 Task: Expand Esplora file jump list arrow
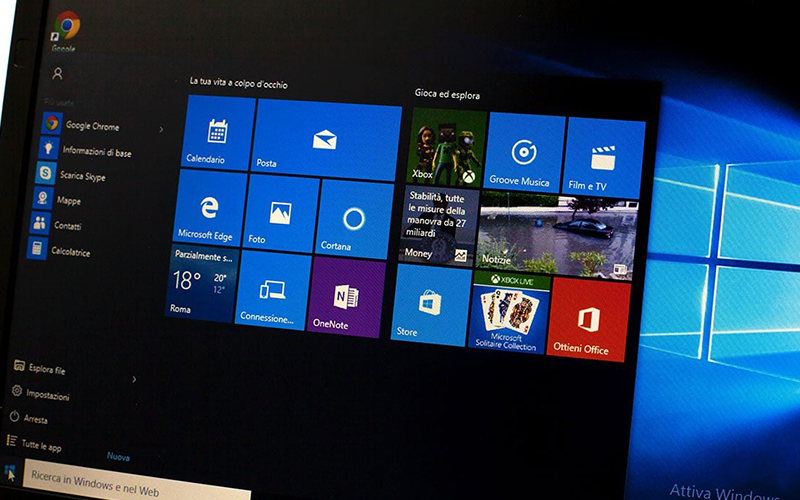point(134,379)
